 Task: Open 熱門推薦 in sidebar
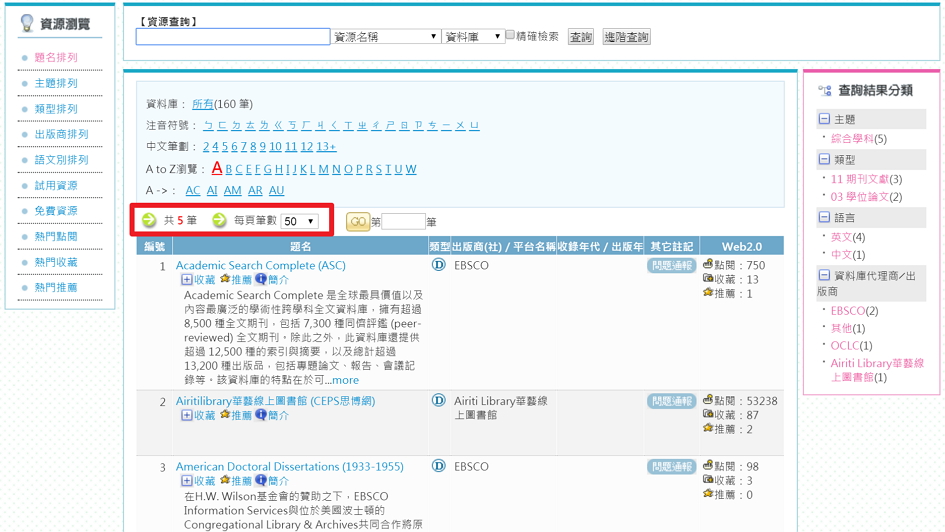(x=56, y=287)
